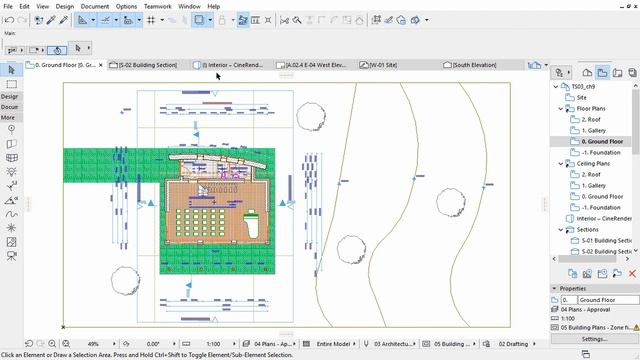Screen dimensions: 640x360
Task: Click the scissors Trim icon
Action: click(284, 20)
